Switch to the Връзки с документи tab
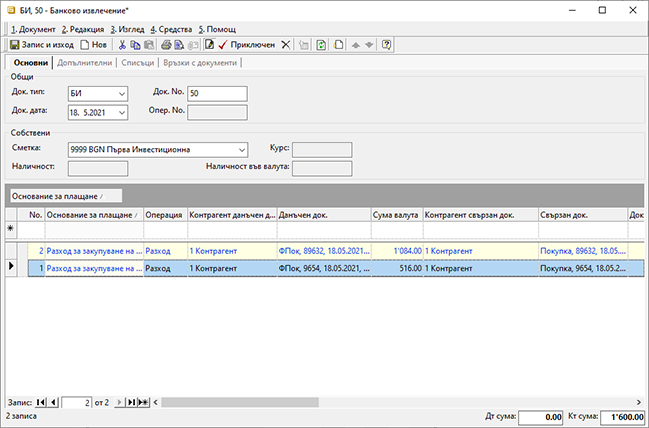649x428 pixels. 200,63
